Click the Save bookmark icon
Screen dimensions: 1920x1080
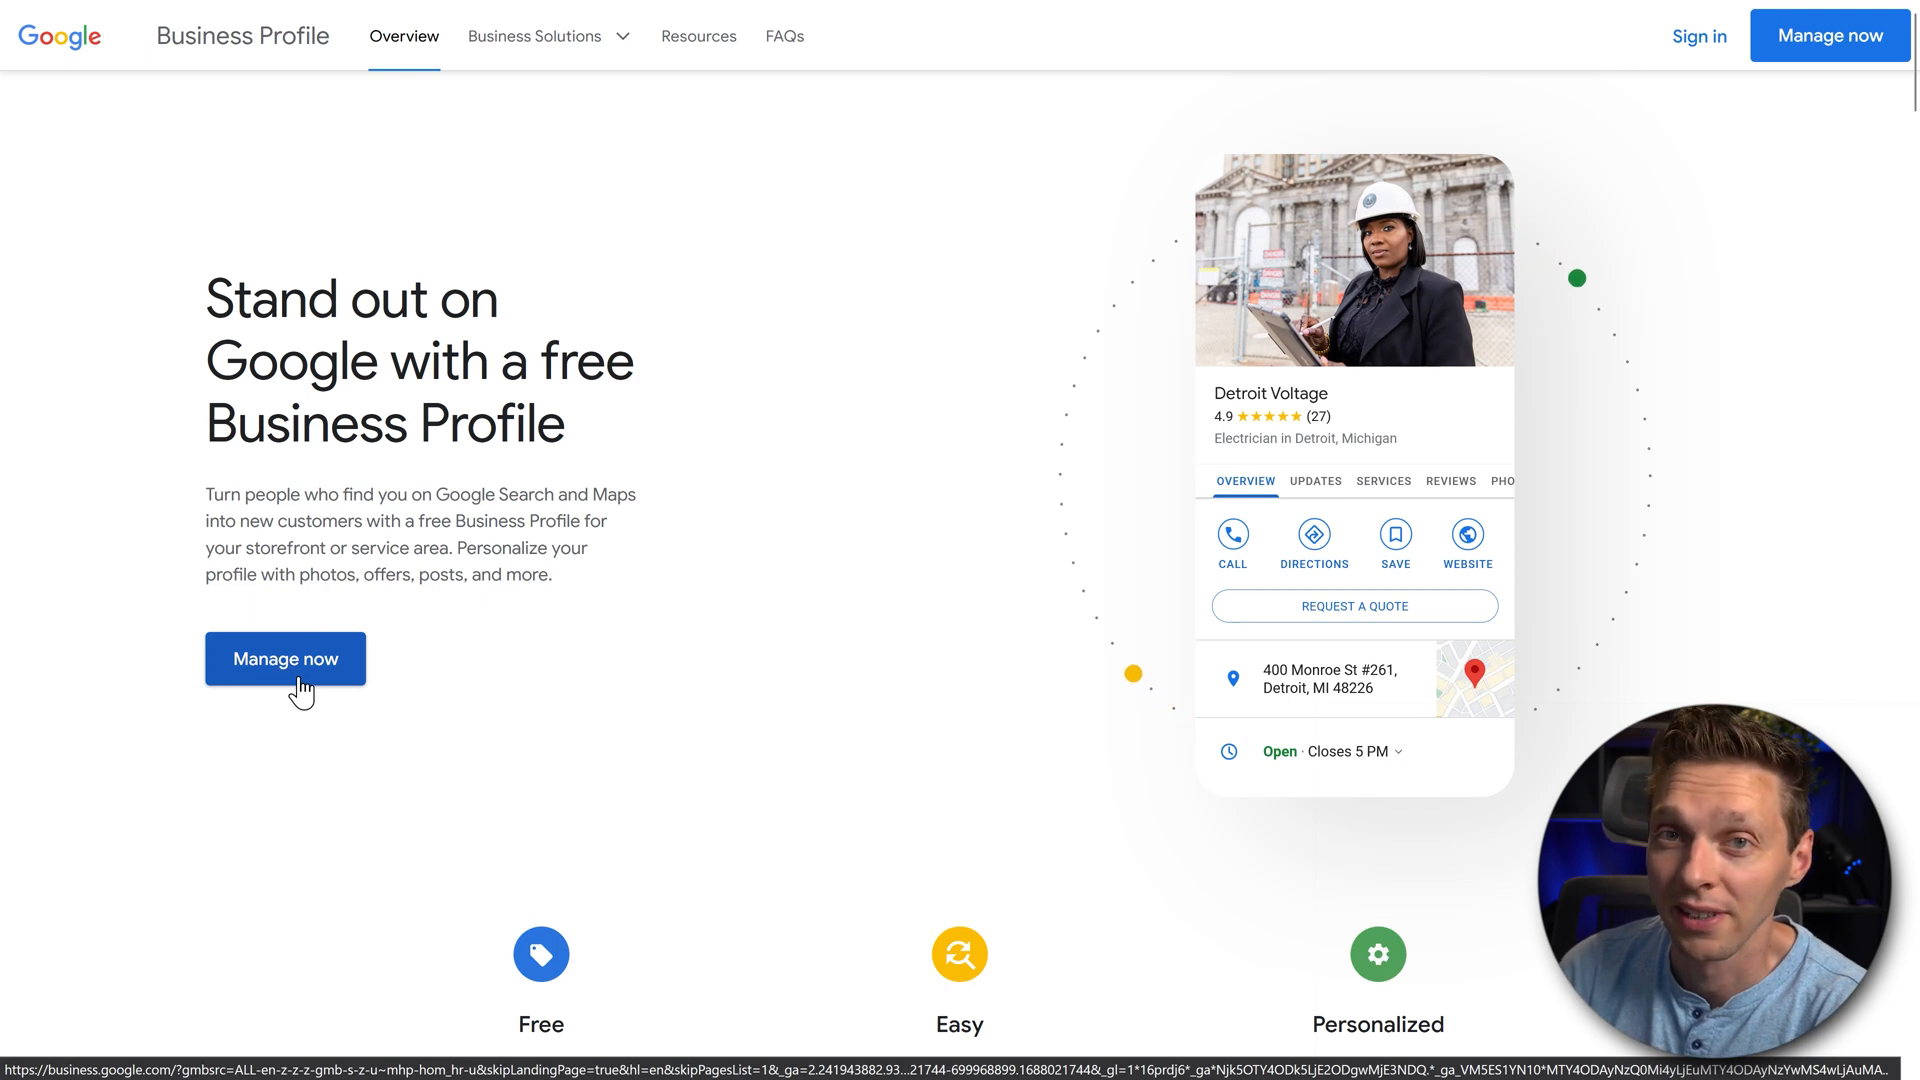click(1396, 534)
